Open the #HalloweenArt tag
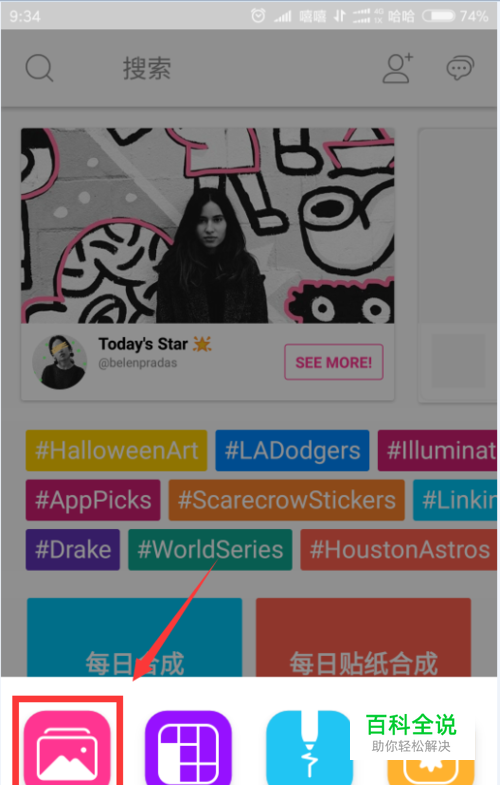 pyautogui.click(x=116, y=451)
